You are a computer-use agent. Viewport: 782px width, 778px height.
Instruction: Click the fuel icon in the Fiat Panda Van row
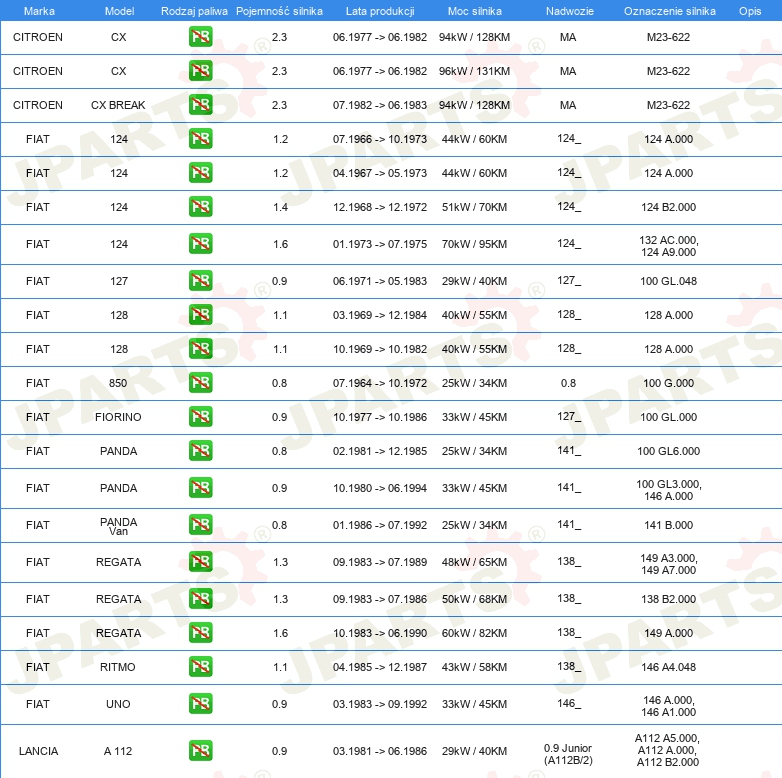200,525
